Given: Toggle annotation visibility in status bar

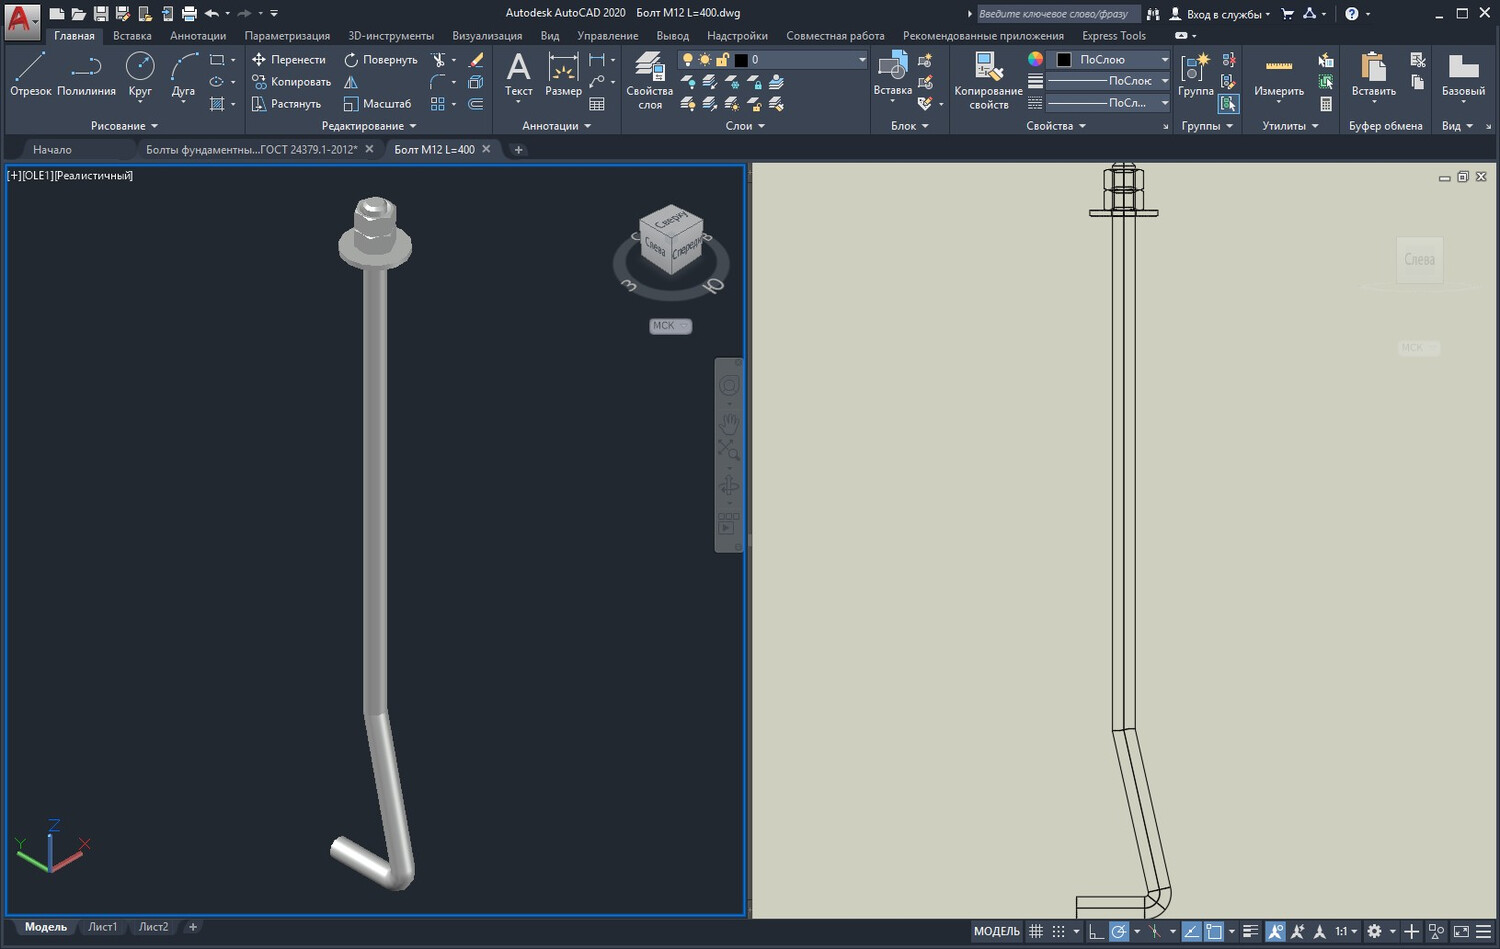Looking at the screenshot, I should (x=1275, y=932).
